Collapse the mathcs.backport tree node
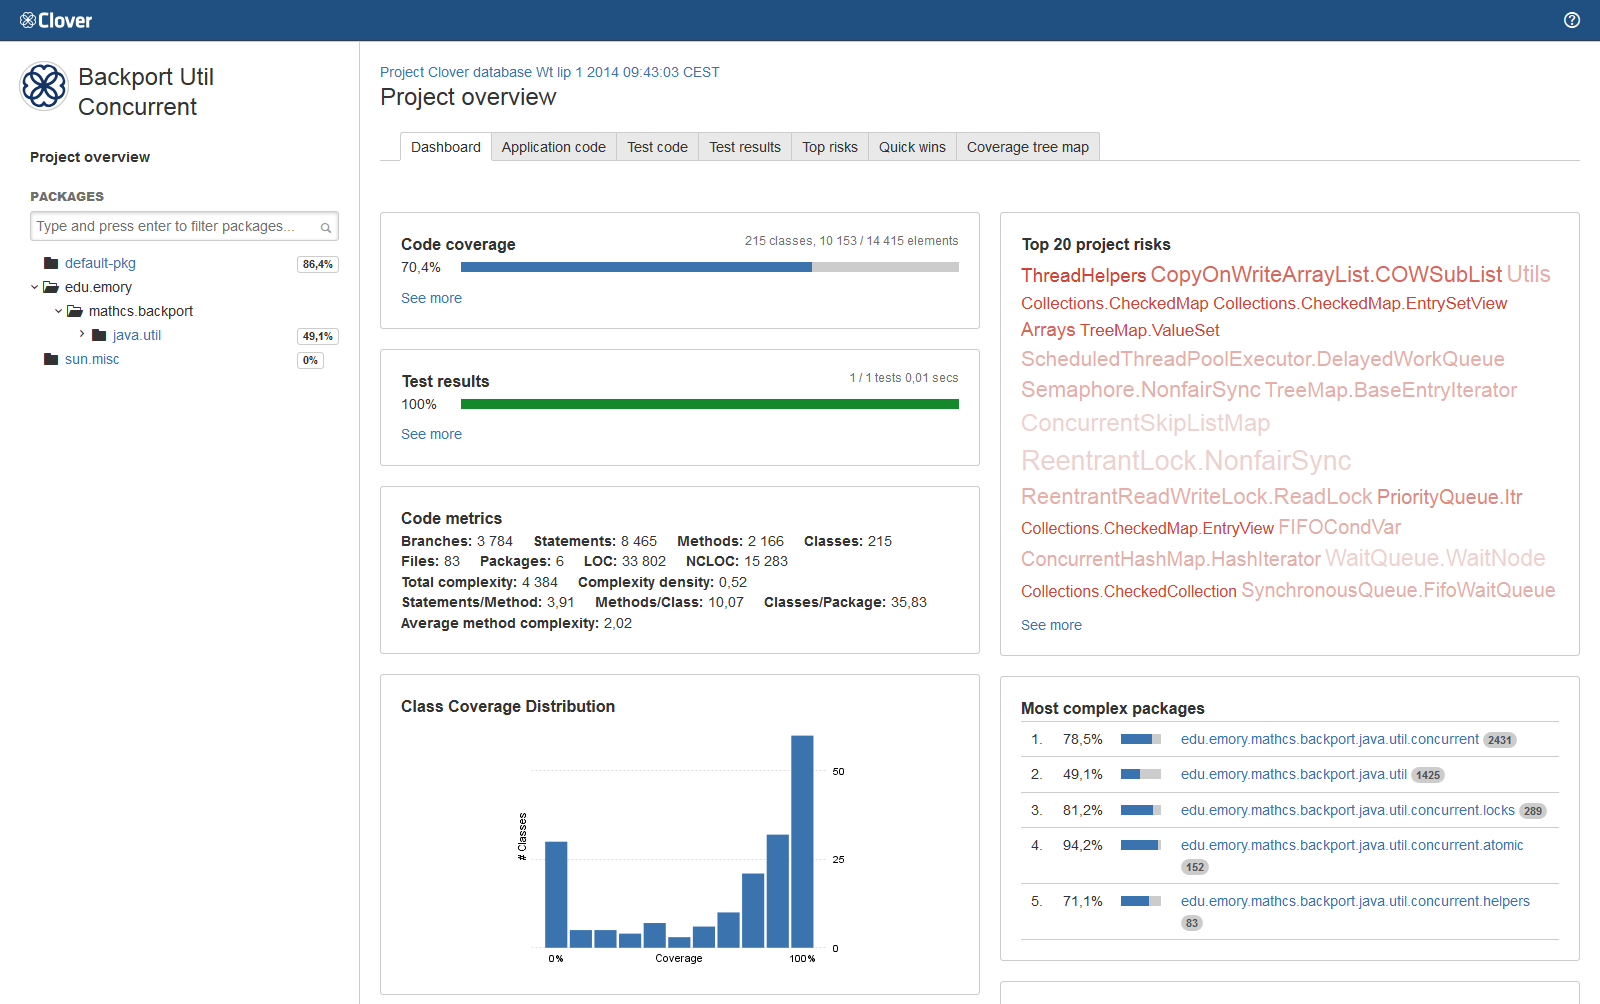 [x=59, y=311]
